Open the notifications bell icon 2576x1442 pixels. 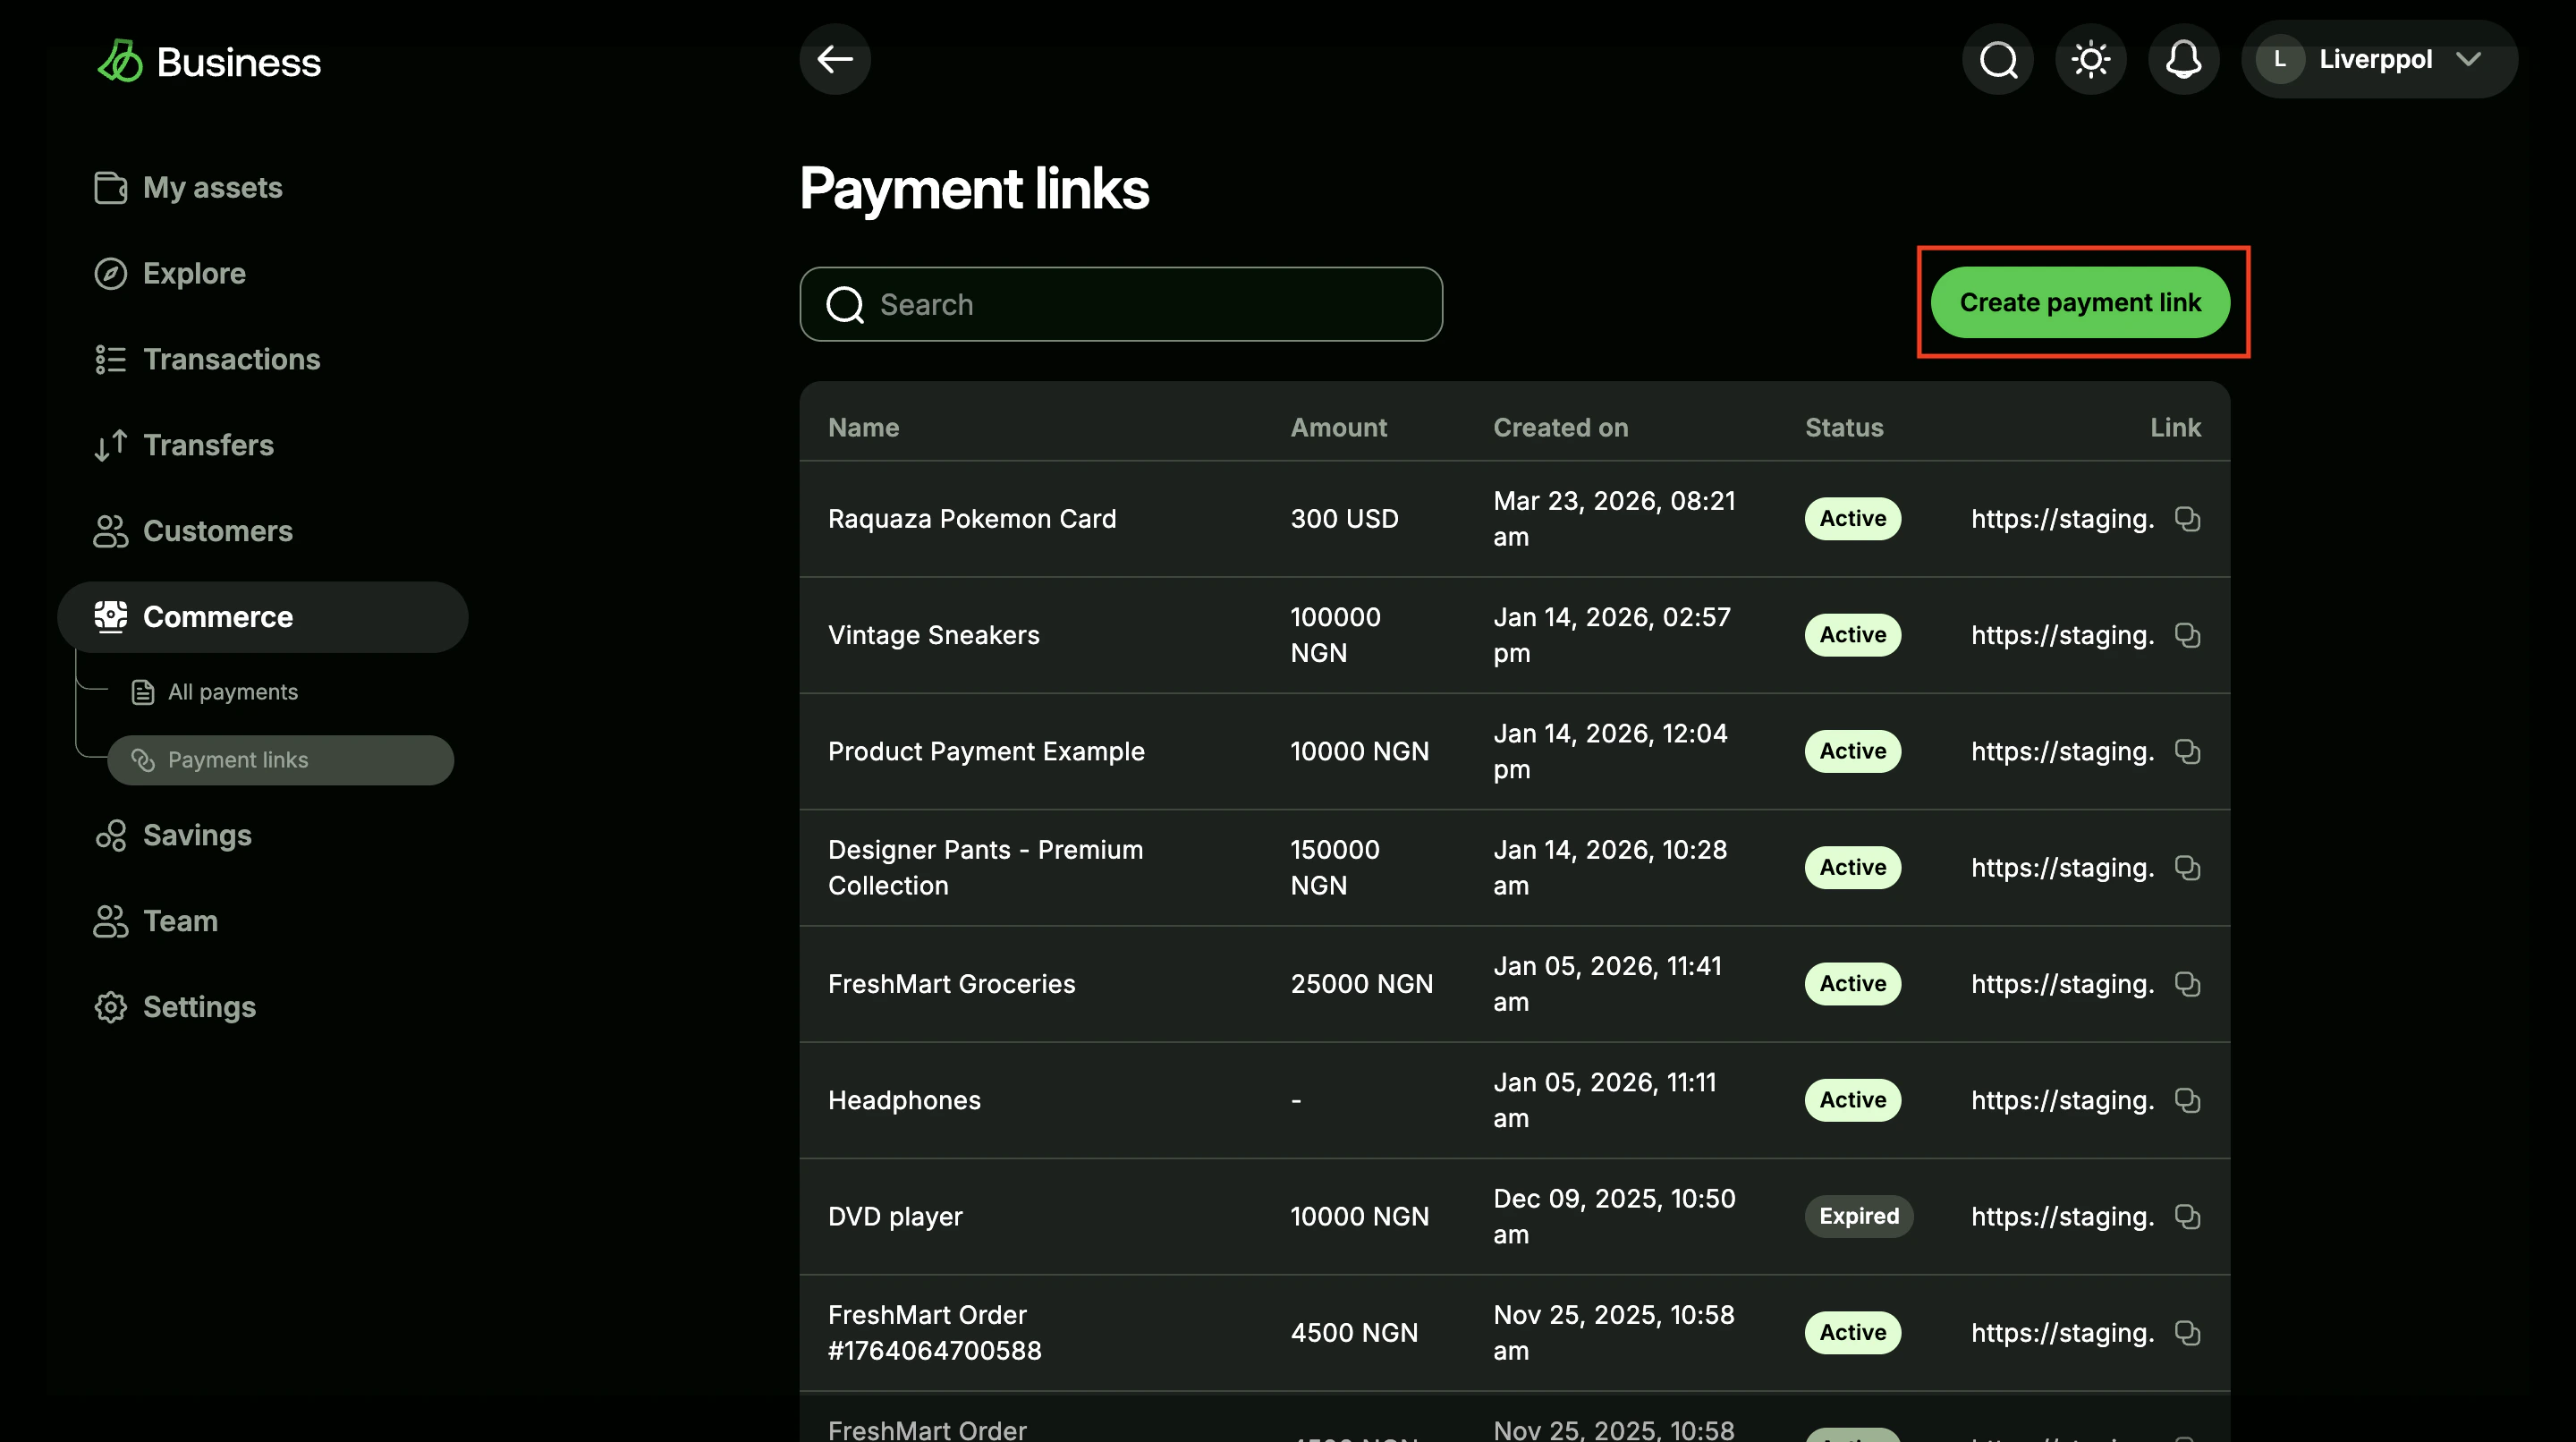[x=2183, y=59]
